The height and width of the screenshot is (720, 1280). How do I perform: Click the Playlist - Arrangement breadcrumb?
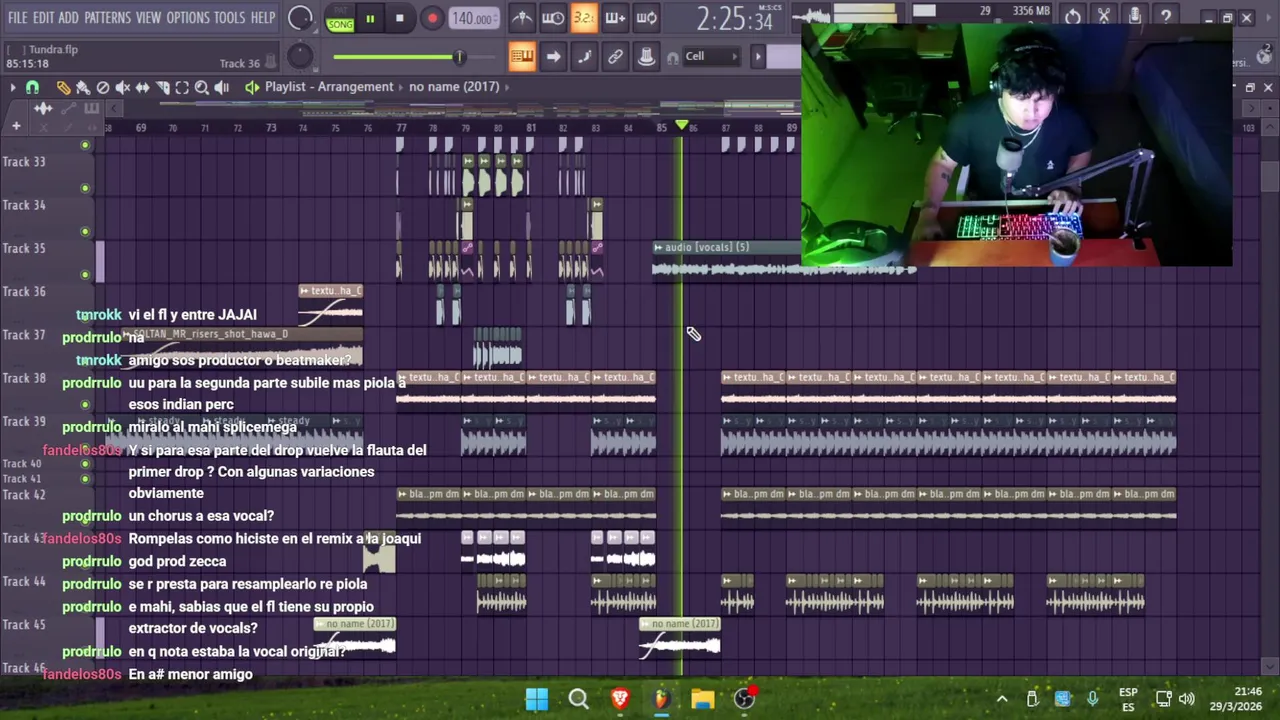pos(329,87)
